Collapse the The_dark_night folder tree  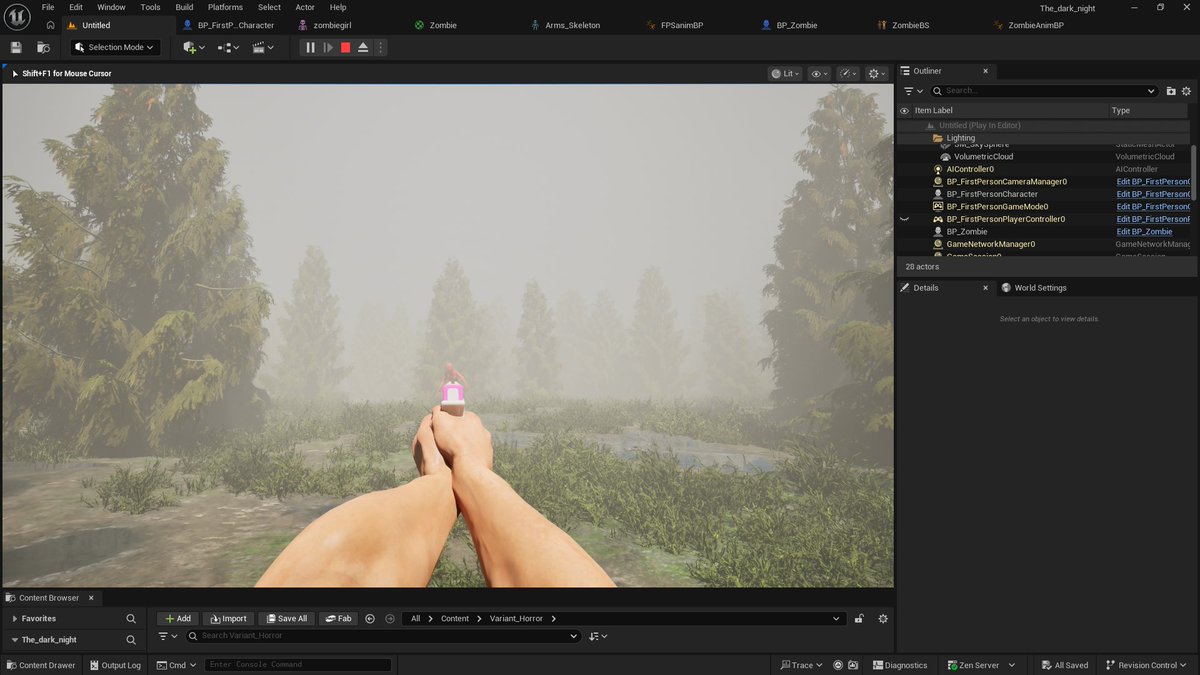pos(14,640)
